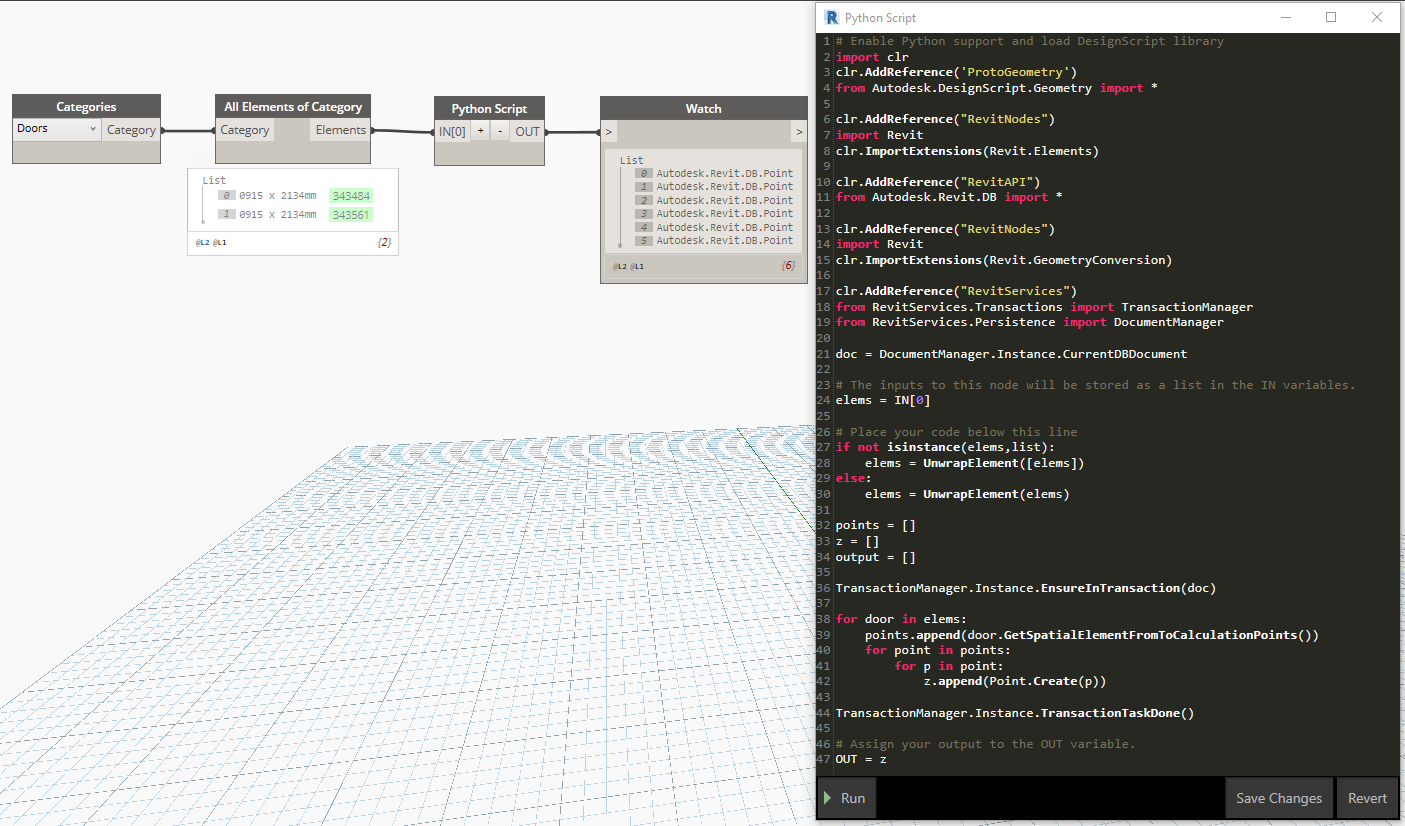Click the green element ID 343484
This screenshot has height=826, width=1405.
pos(350,196)
